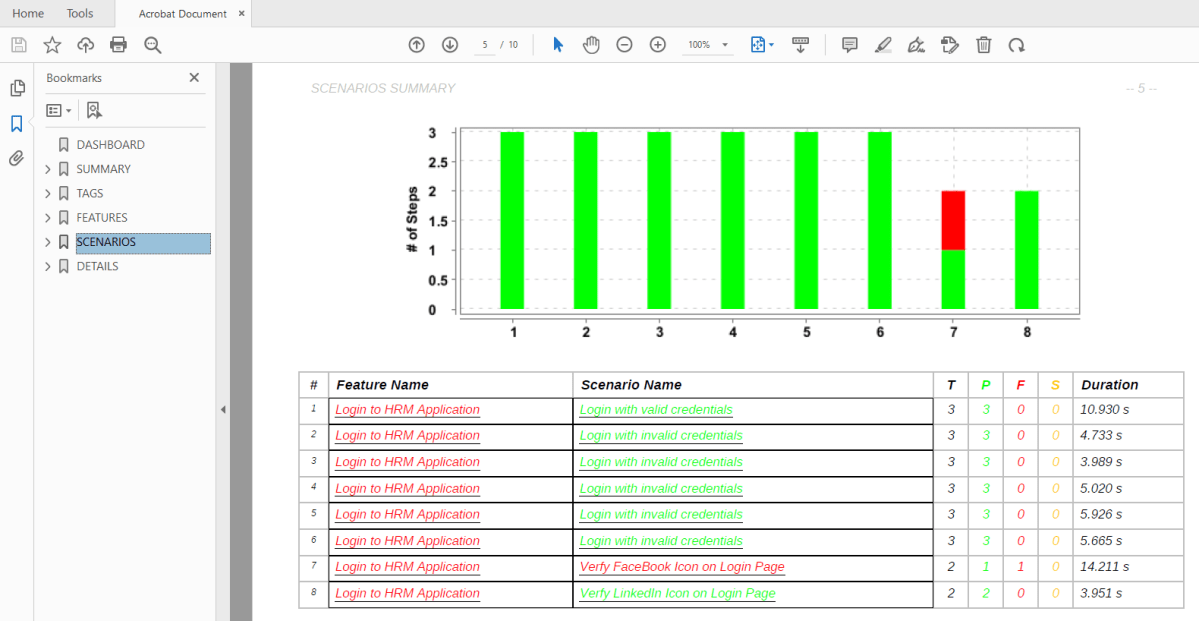Screen dimensions: 1199x621
Task: Click the Delete trash icon
Action: point(984,45)
